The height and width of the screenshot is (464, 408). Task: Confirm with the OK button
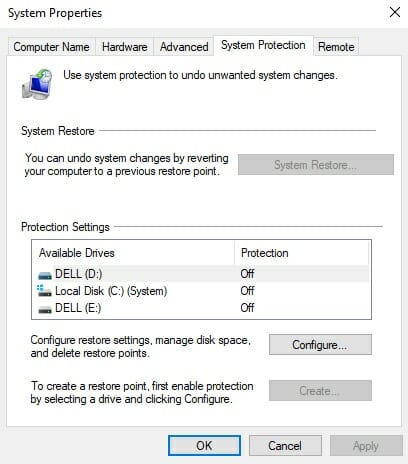pos(204,446)
